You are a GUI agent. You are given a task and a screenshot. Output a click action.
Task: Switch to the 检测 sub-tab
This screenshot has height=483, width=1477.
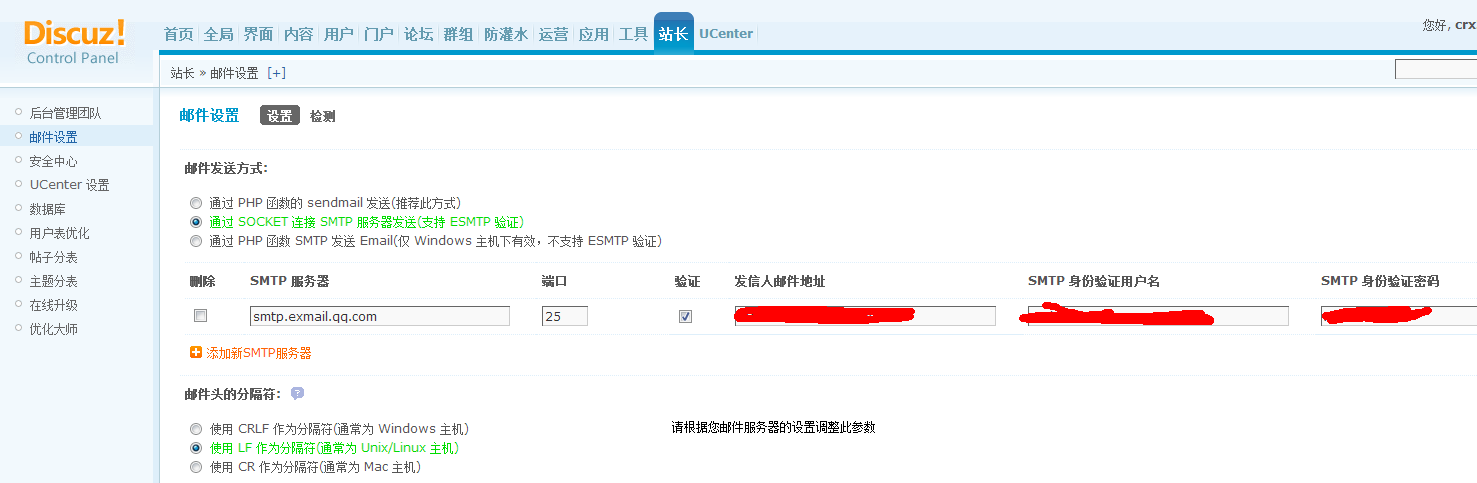tap(322, 116)
